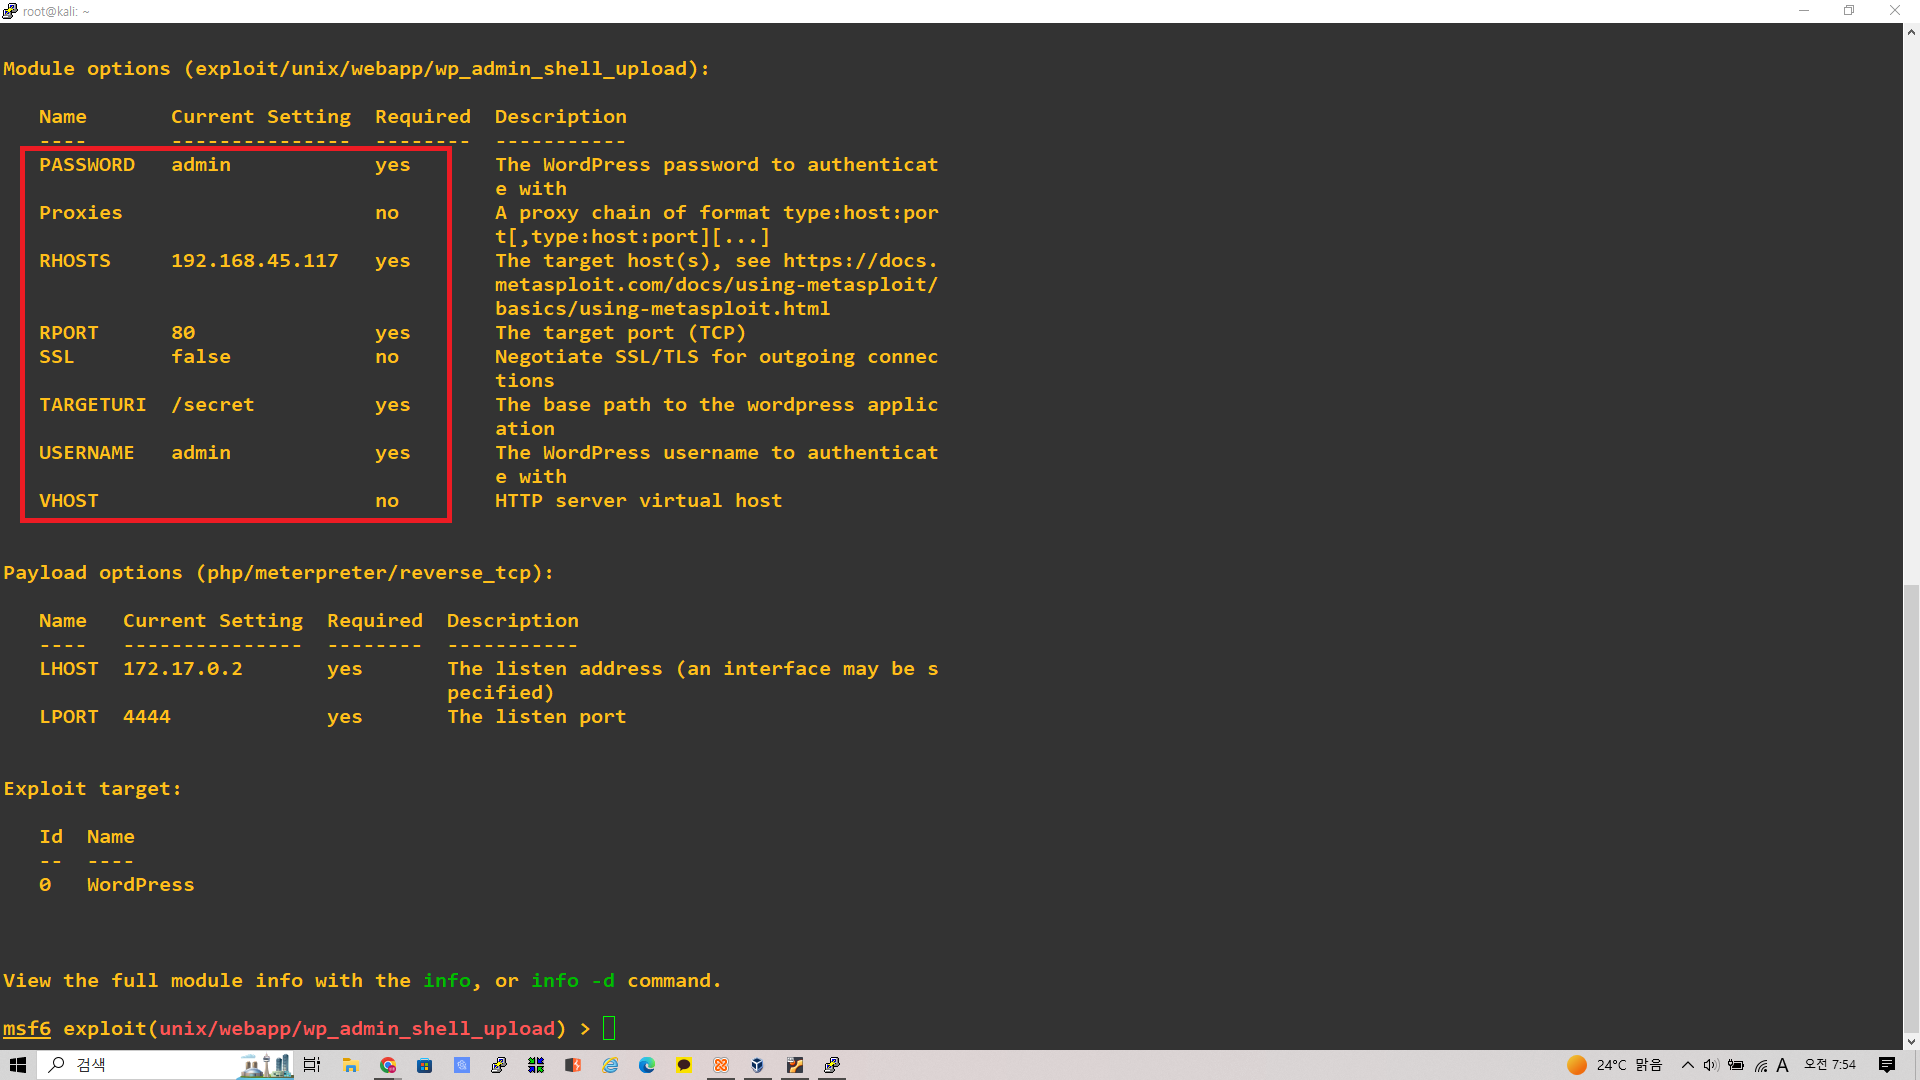Switch to VirtualBox in the taskbar
The width and height of the screenshot is (1920, 1080).
pyautogui.click(x=758, y=1065)
